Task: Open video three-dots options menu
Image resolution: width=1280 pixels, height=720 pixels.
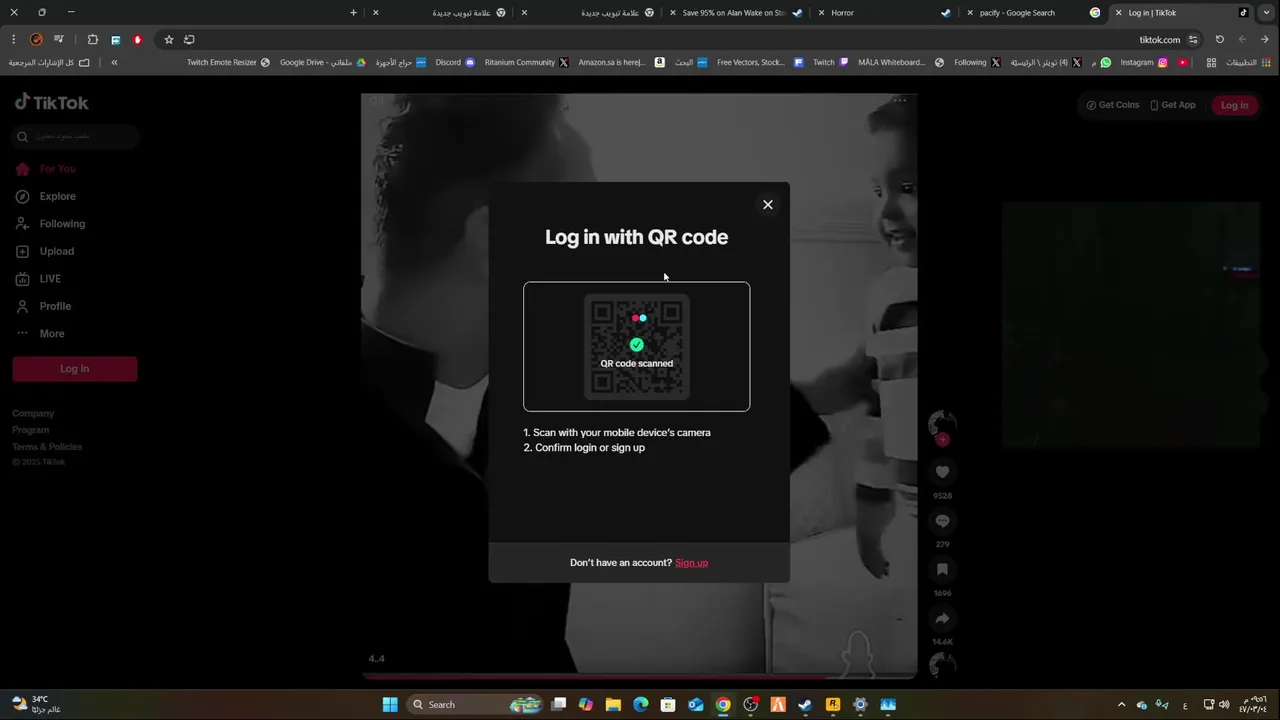Action: coord(900,101)
